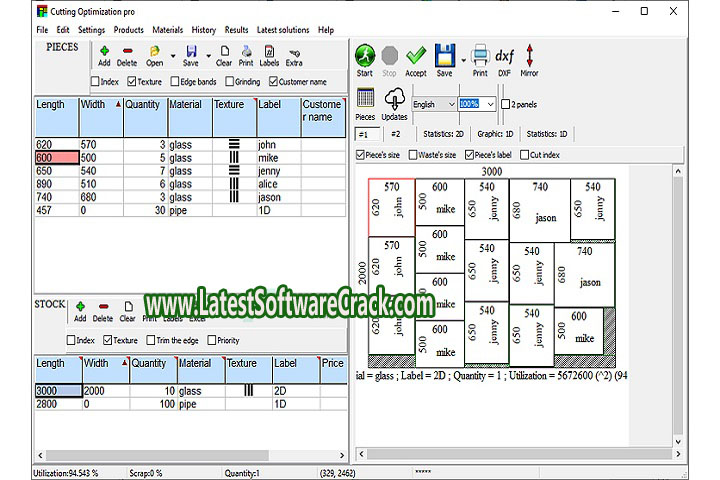The height and width of the screenshot is (480, 720).
Task: Delete the selected piece row
Action: [x=127, y=56]
